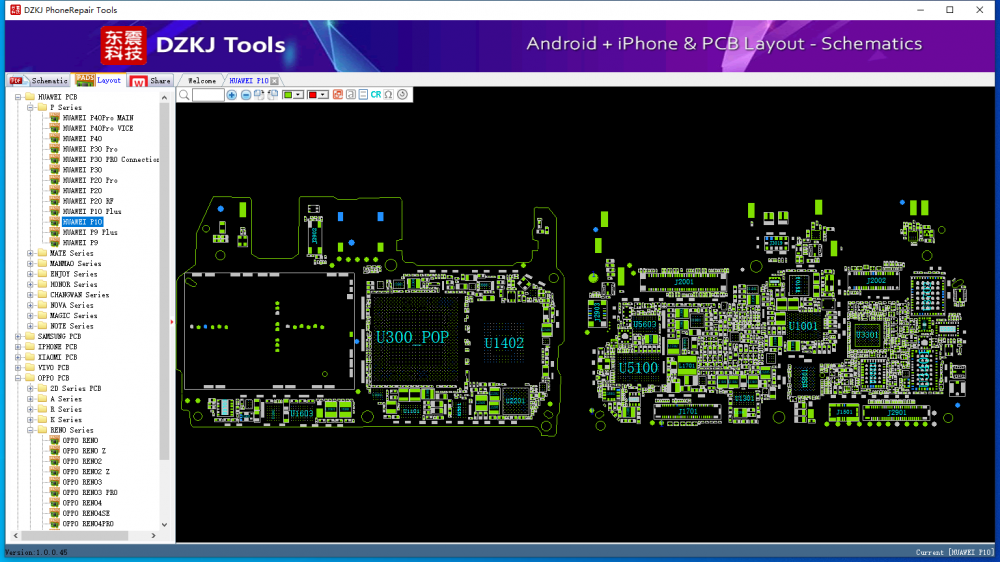Switch to the Share tab

151,80
